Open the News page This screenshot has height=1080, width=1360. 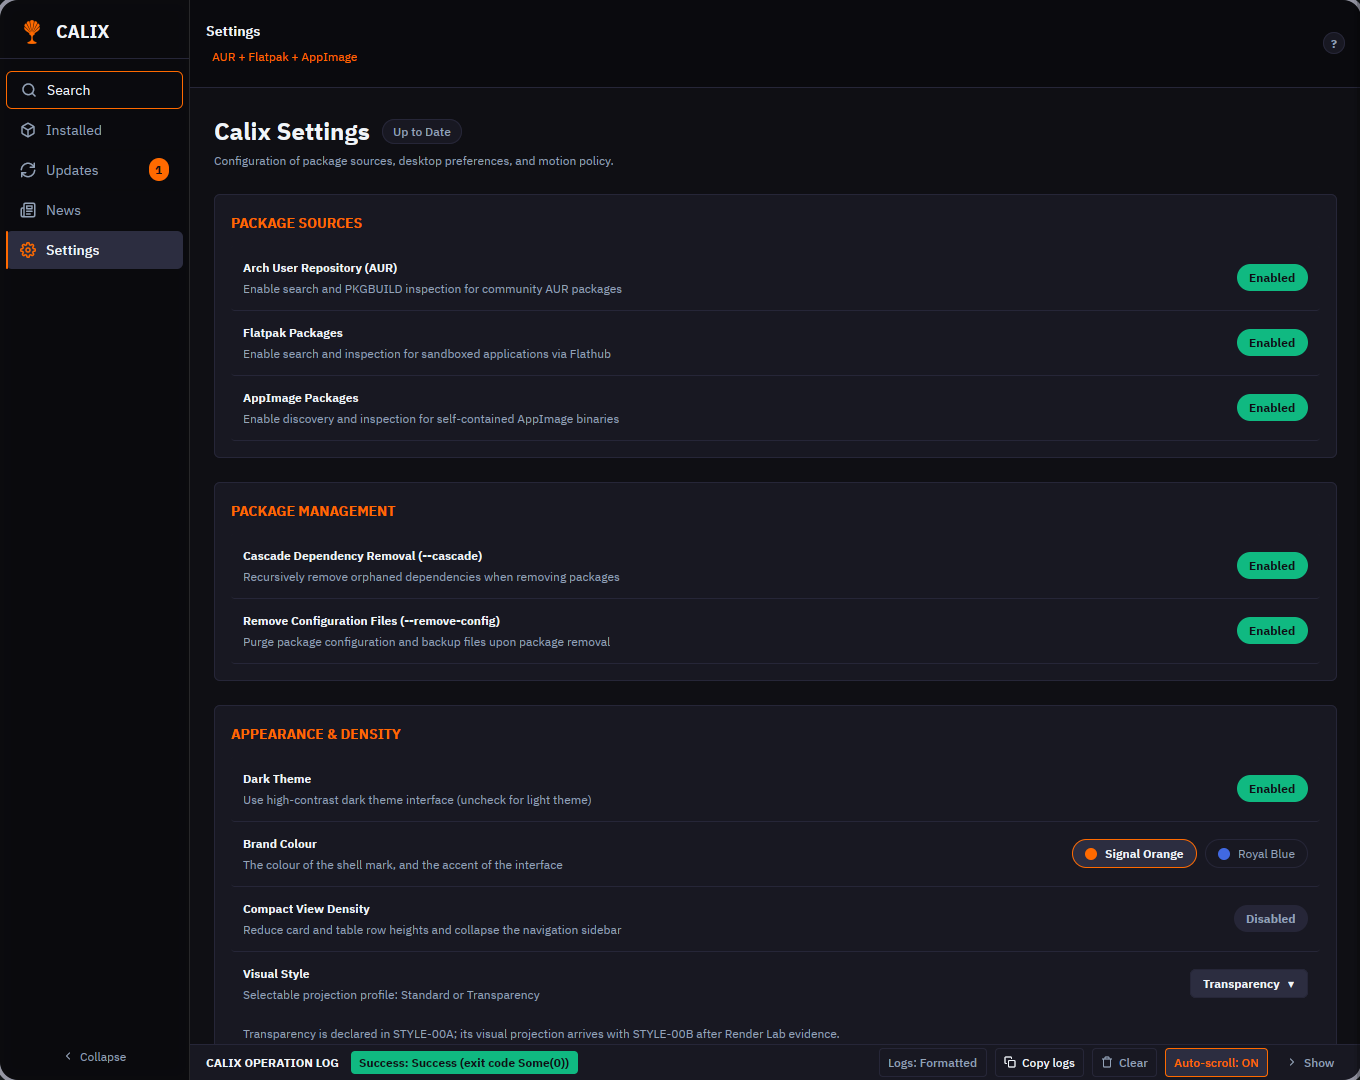[x=94, y=210]
